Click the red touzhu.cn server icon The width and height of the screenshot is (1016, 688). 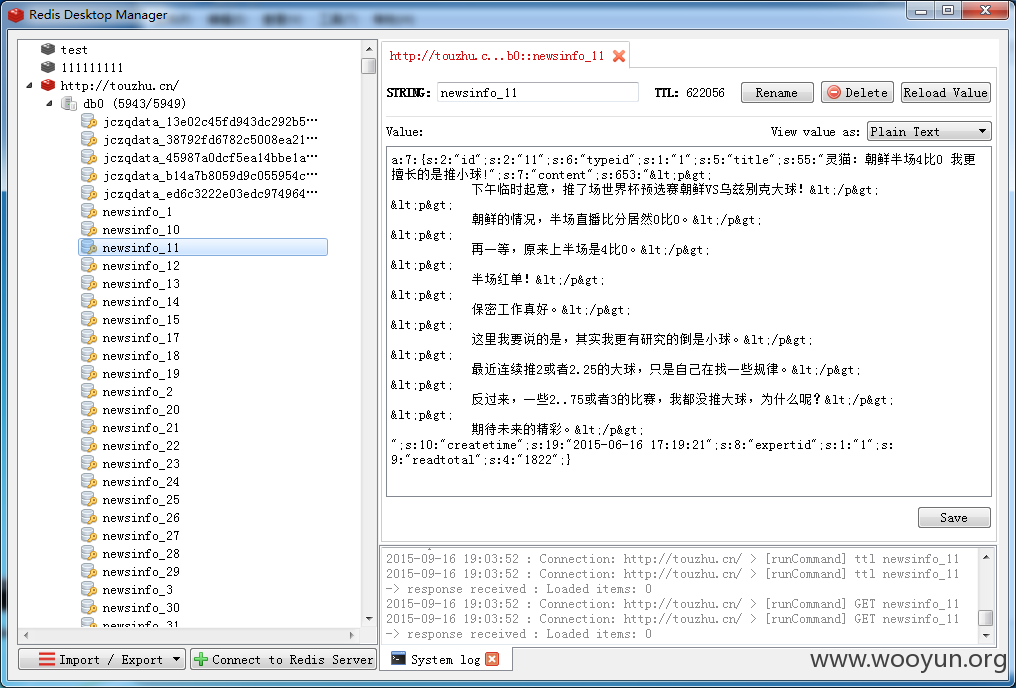coord(48,86)
